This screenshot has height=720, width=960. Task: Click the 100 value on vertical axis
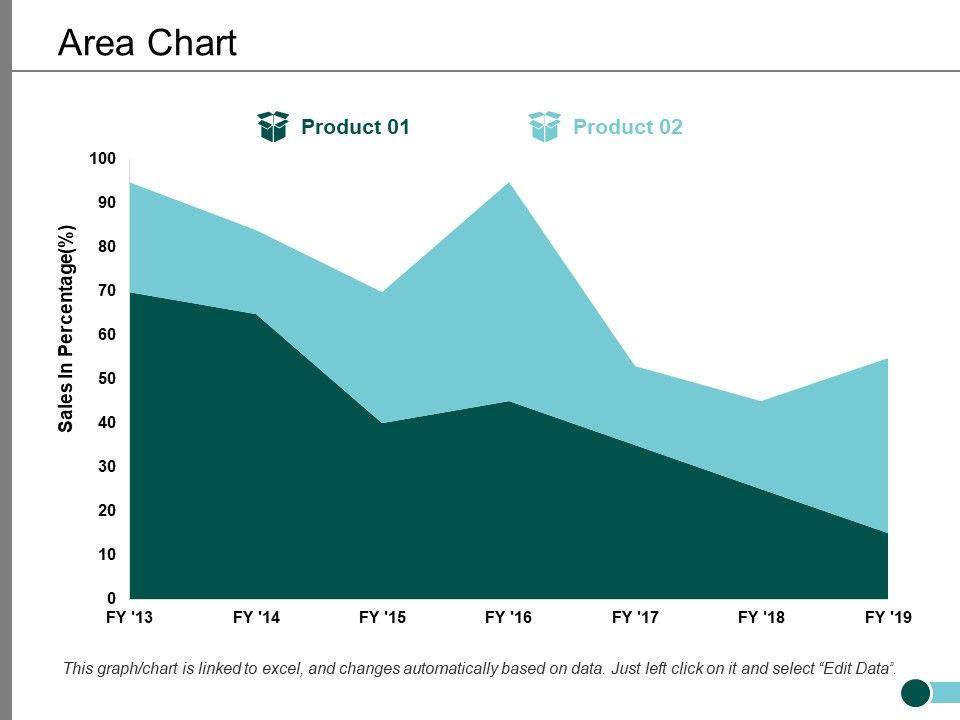[103, 159]
